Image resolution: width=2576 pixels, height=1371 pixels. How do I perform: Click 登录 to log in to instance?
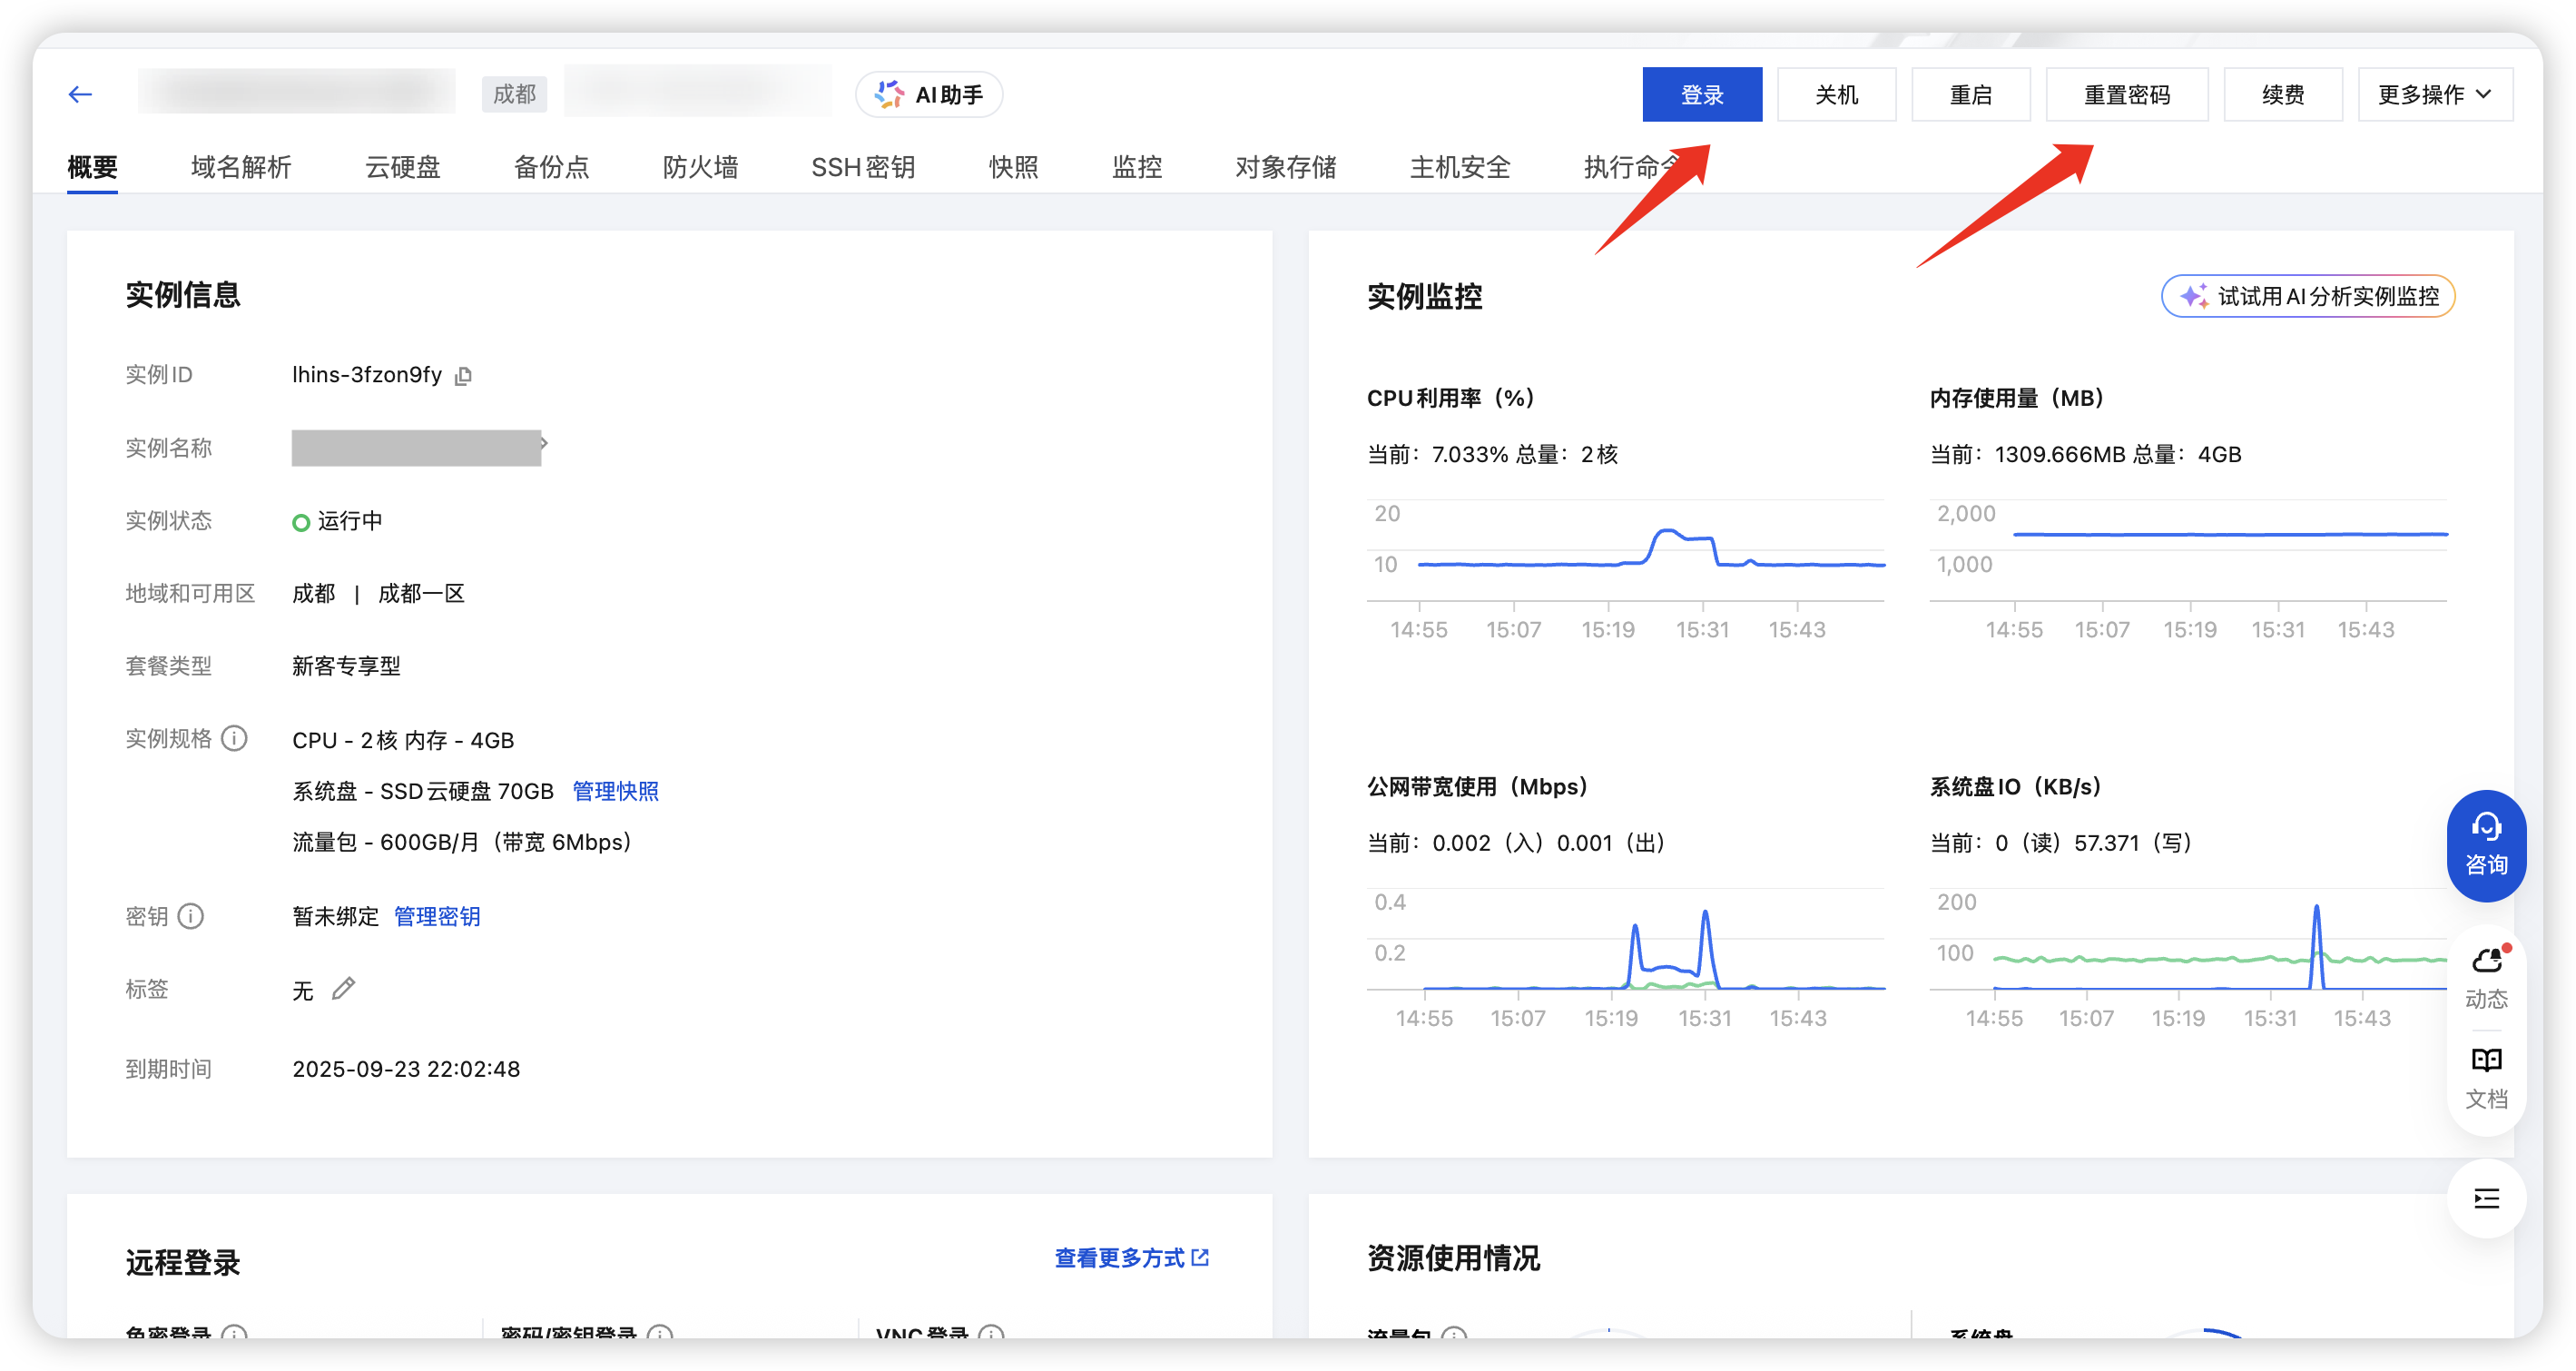point(1701,94)
